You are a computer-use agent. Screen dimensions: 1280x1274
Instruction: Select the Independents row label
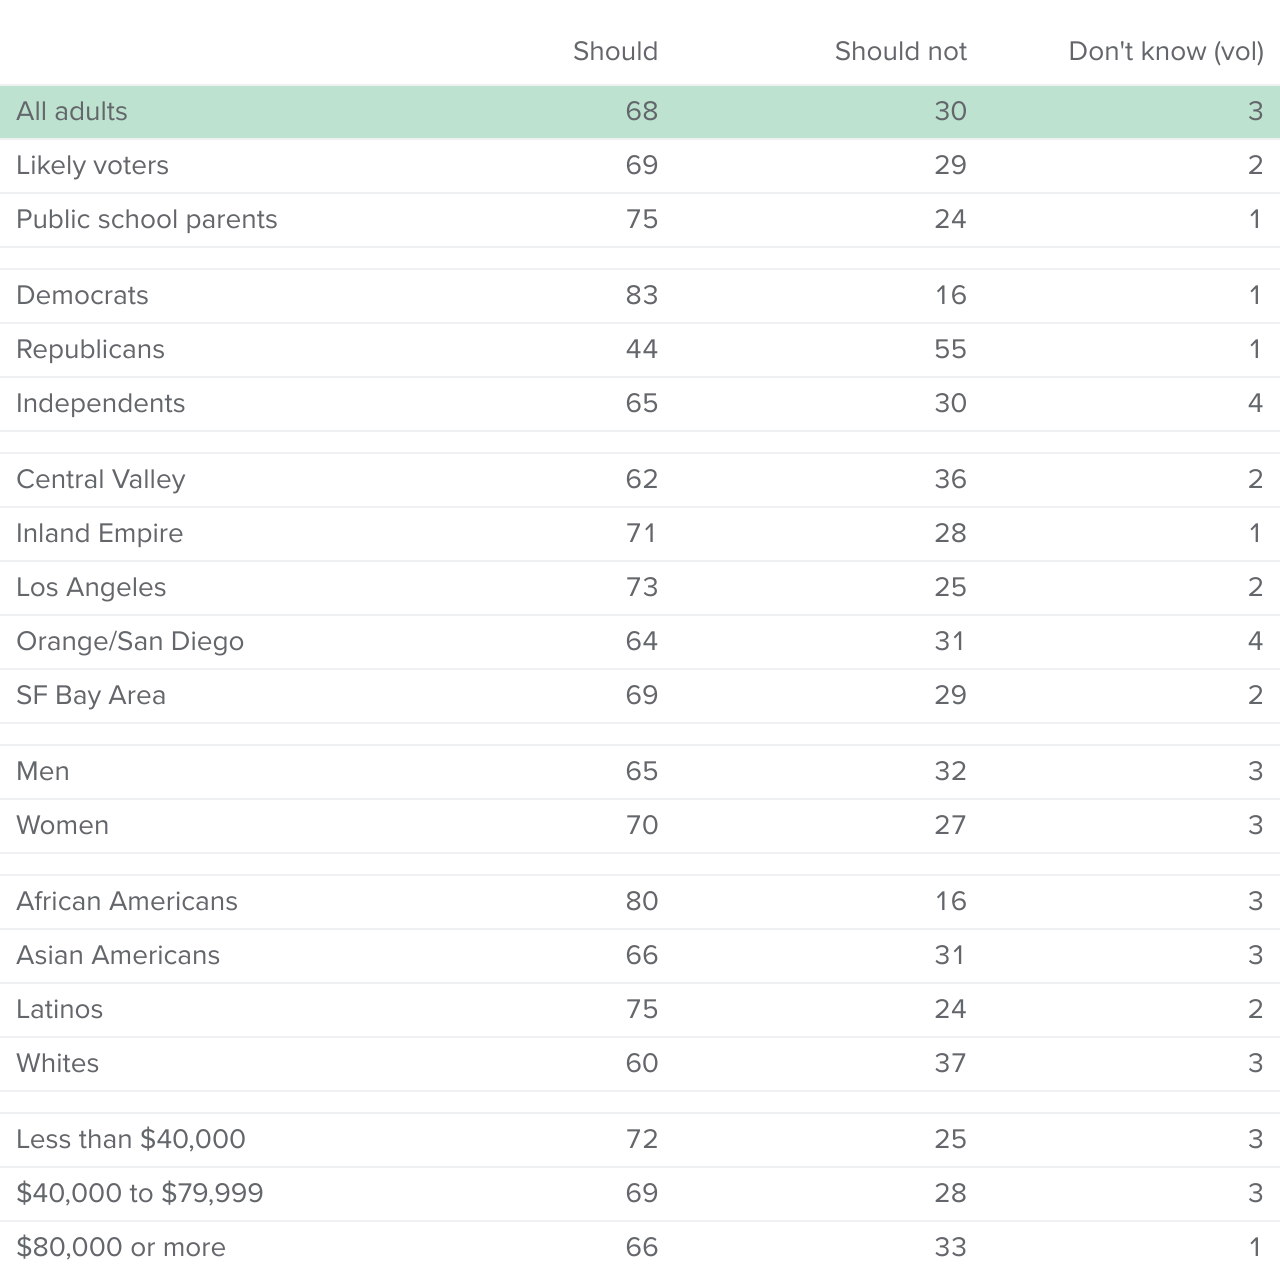click(101, 403)
